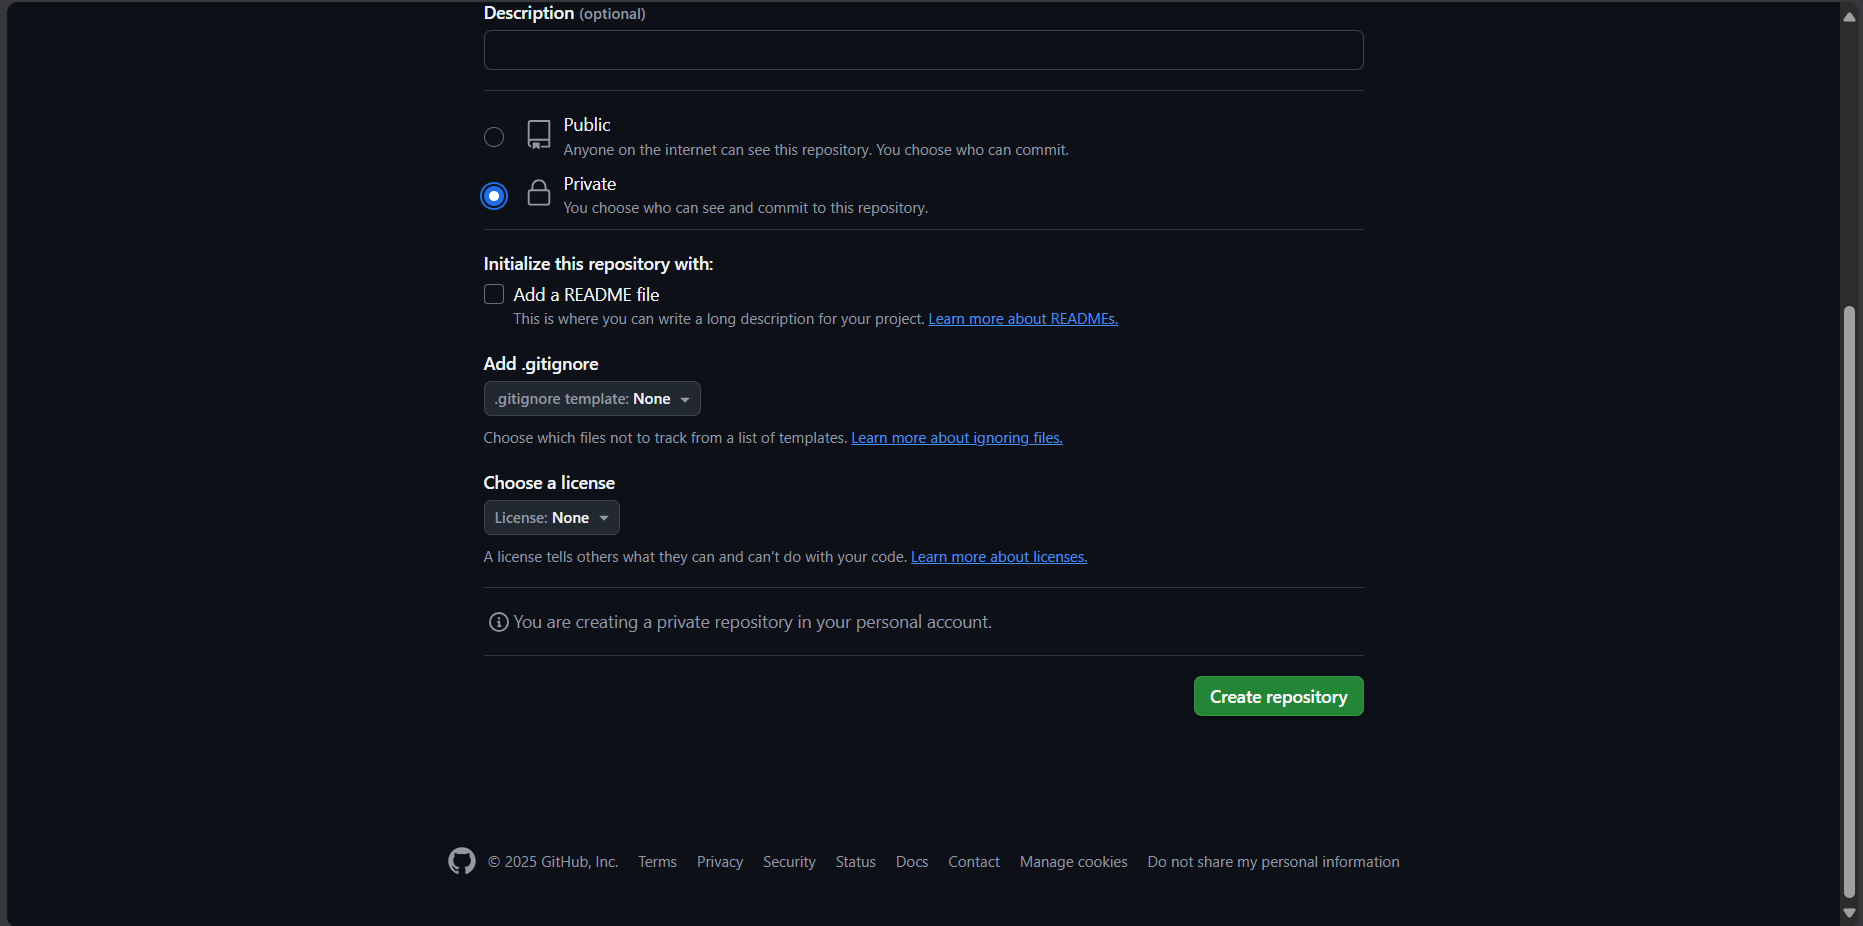
Task: Click the GitHub Octocat logo in footer
Action: tap(461, 861)
